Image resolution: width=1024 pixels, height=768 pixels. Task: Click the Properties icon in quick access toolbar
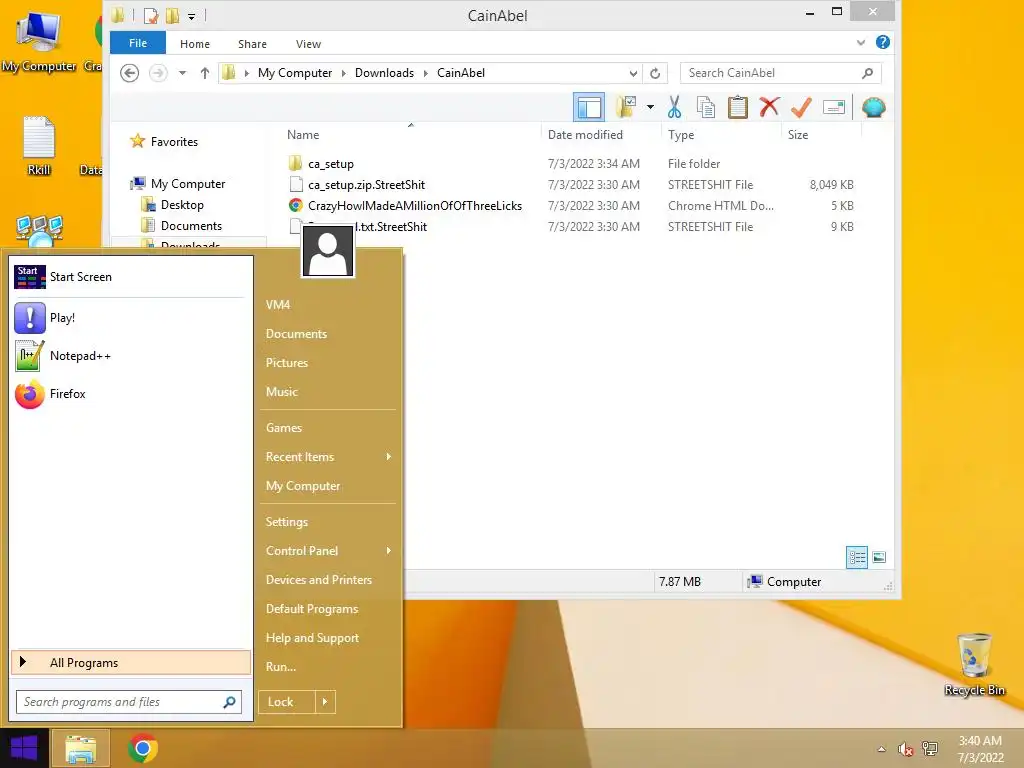(x=151, y=15)
